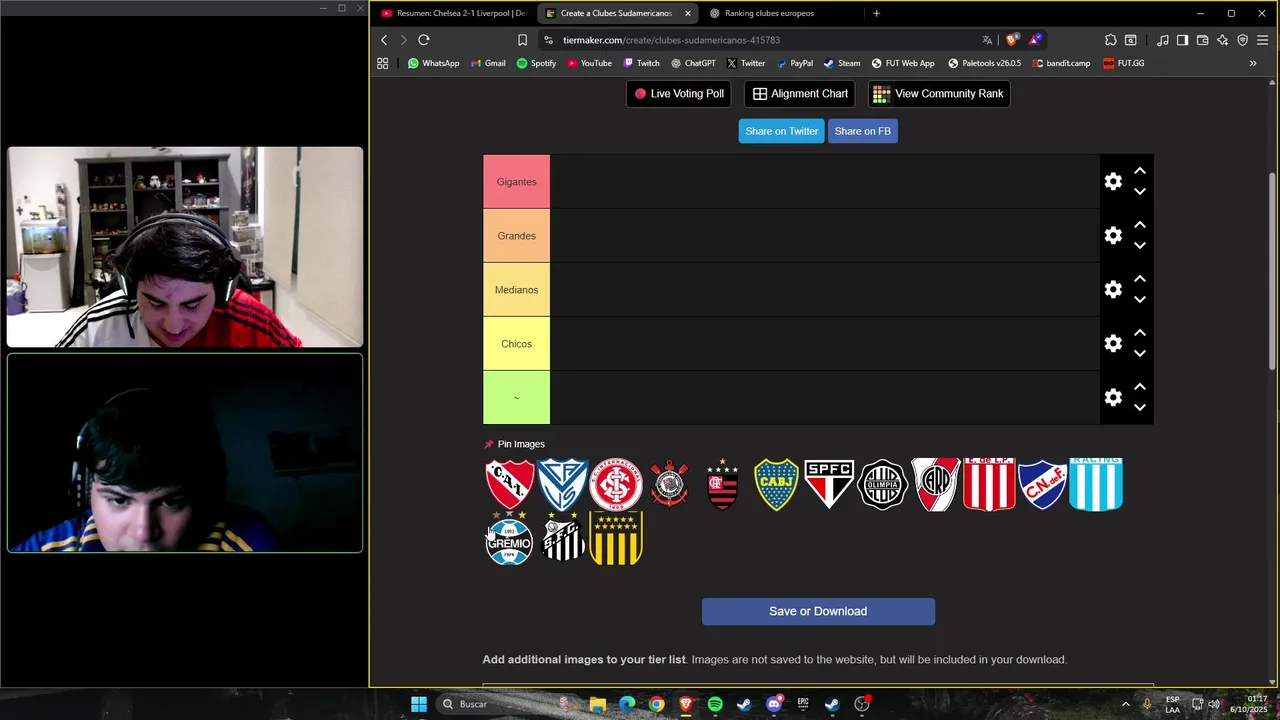Open FUT Web App bookmark
The image size is (1280, 720).
pos(901,63)
